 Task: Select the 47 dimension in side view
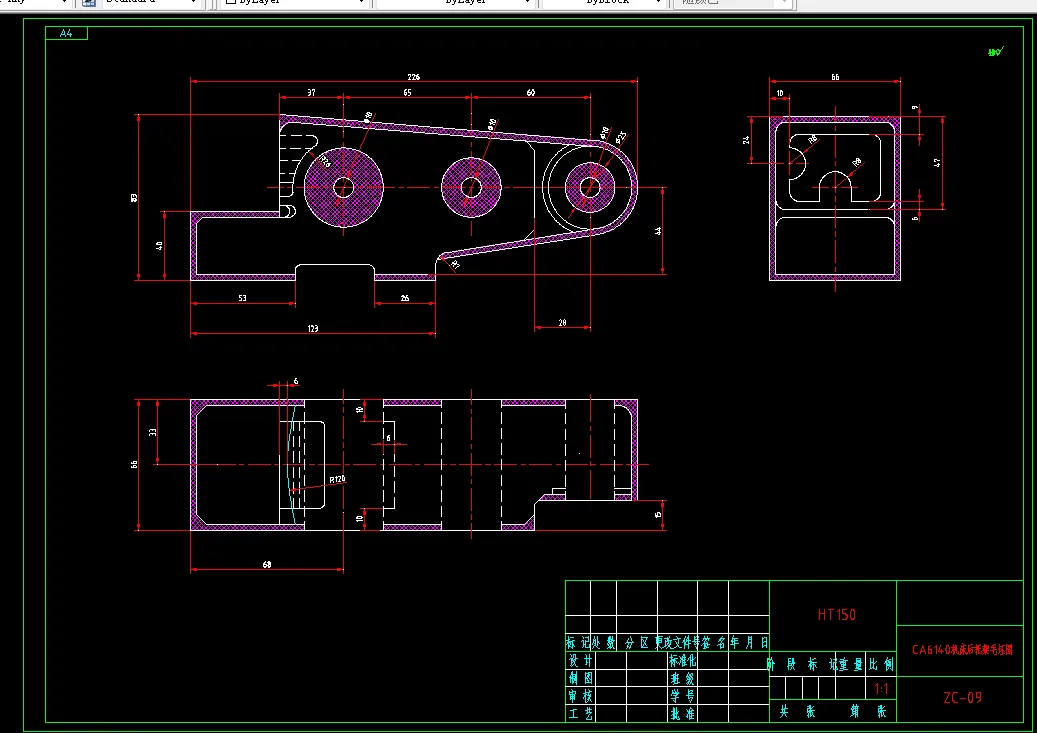[936, 162]
